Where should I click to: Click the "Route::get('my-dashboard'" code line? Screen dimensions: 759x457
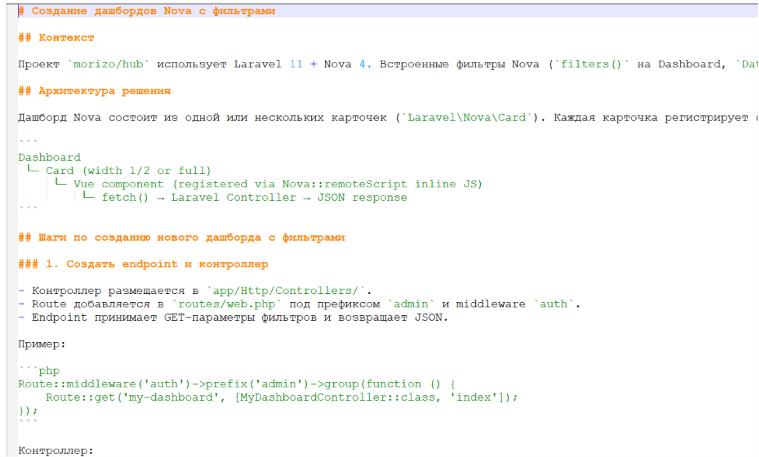[282, 397]
